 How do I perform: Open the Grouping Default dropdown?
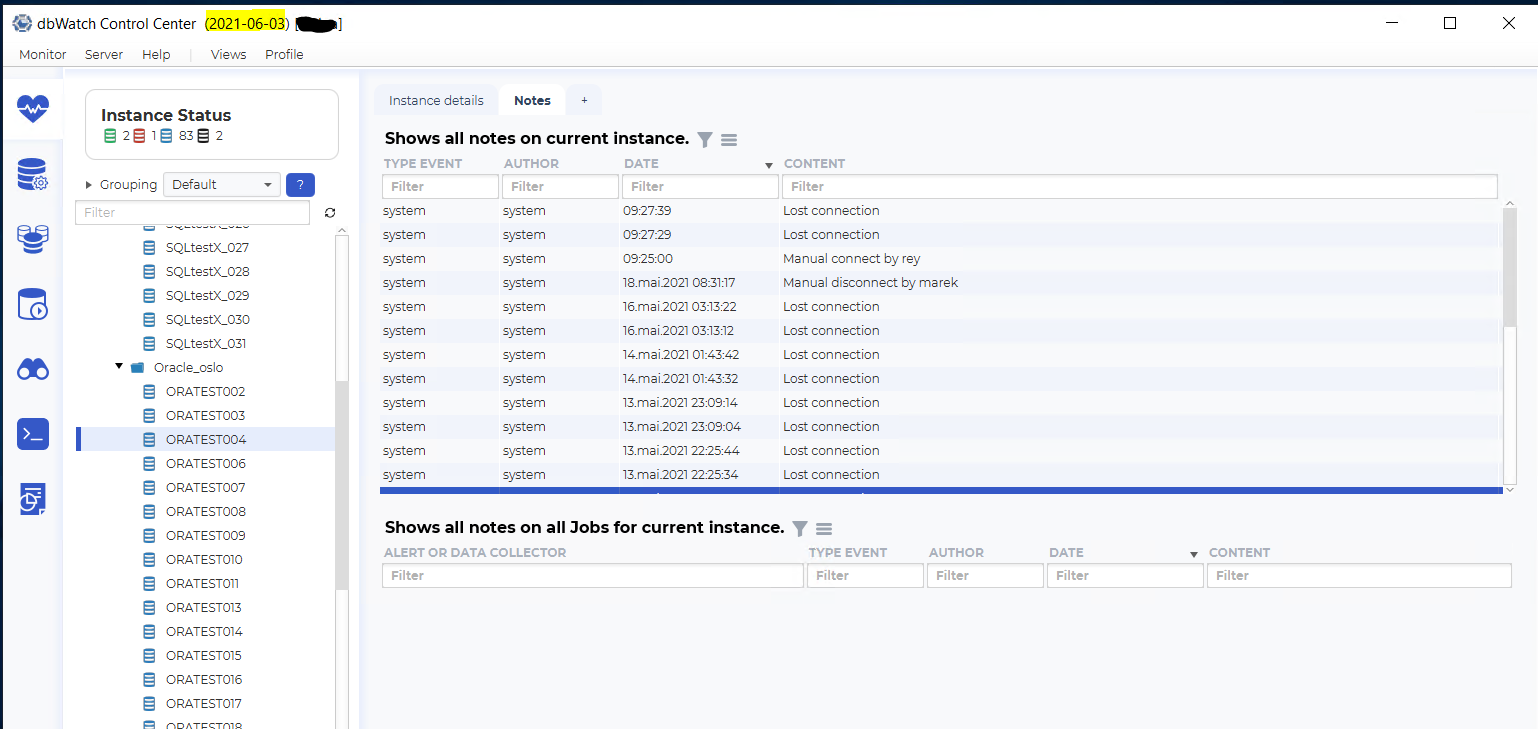222,185
